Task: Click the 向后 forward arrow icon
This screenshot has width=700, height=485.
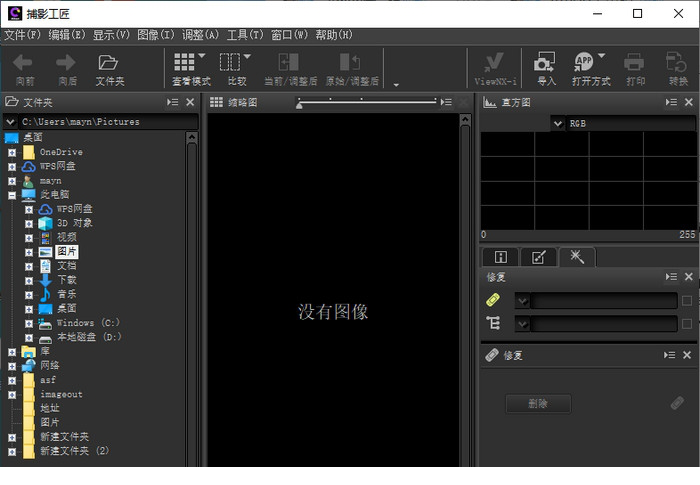Action: [67, 63]
